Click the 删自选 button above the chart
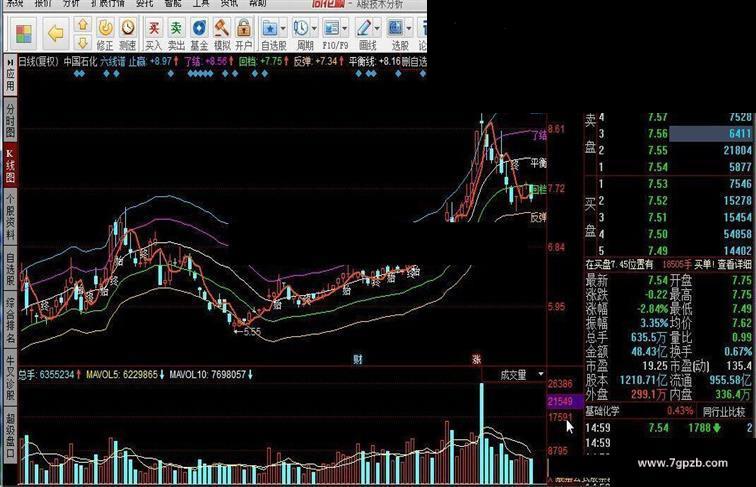 point(414,62)
